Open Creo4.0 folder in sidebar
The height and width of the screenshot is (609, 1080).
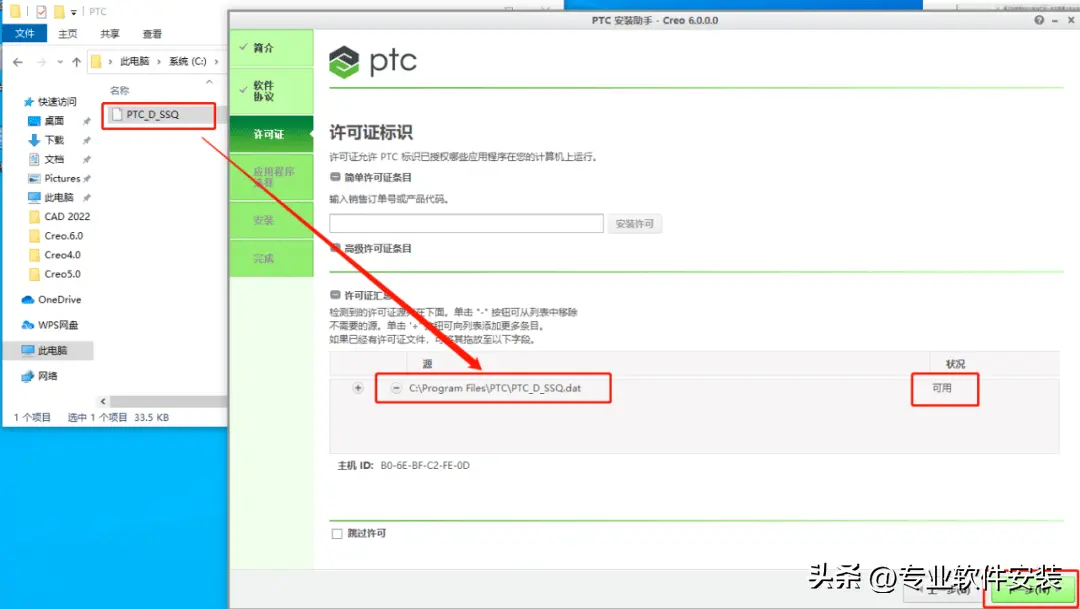pos(55,255)
